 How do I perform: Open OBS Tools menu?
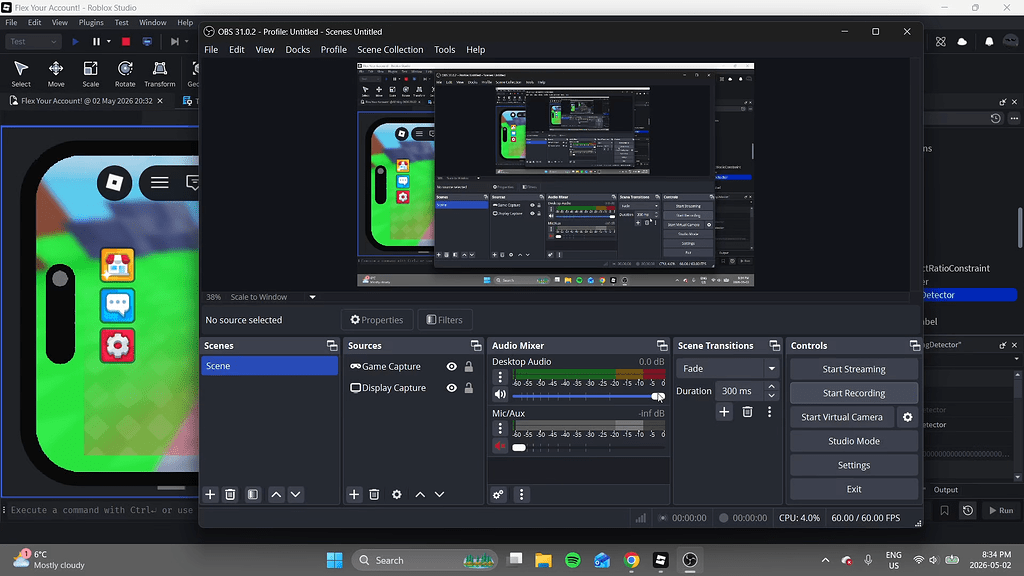pyautogui.click(x=444, y=50)
